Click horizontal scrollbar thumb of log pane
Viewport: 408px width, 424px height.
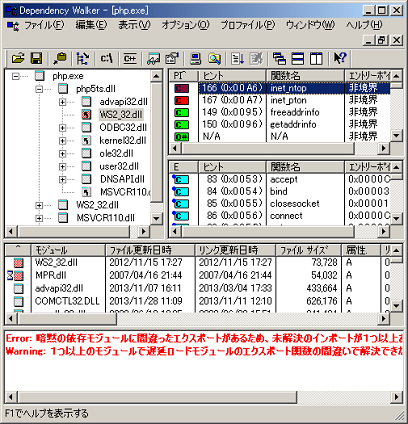click(157, 397)
